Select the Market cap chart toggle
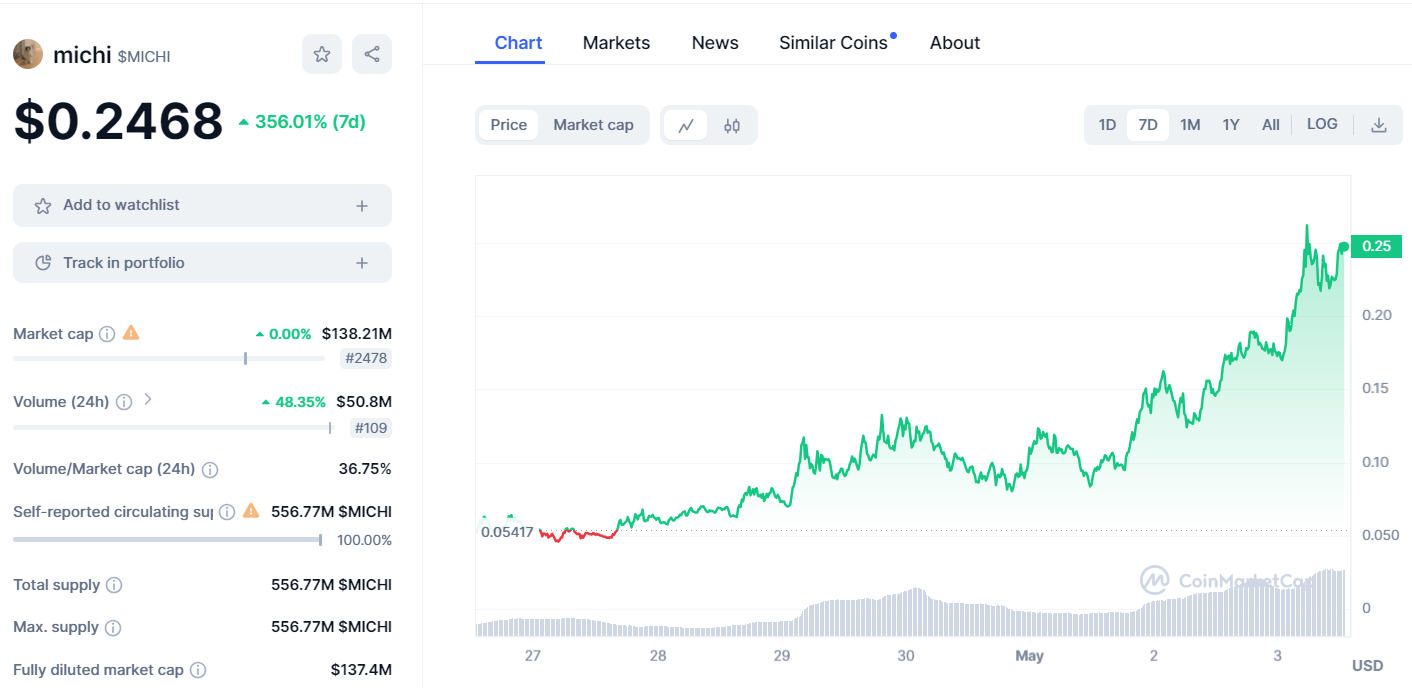This screenshot has width=1412, height=688. pyautogui.click(x=593, y=125)
